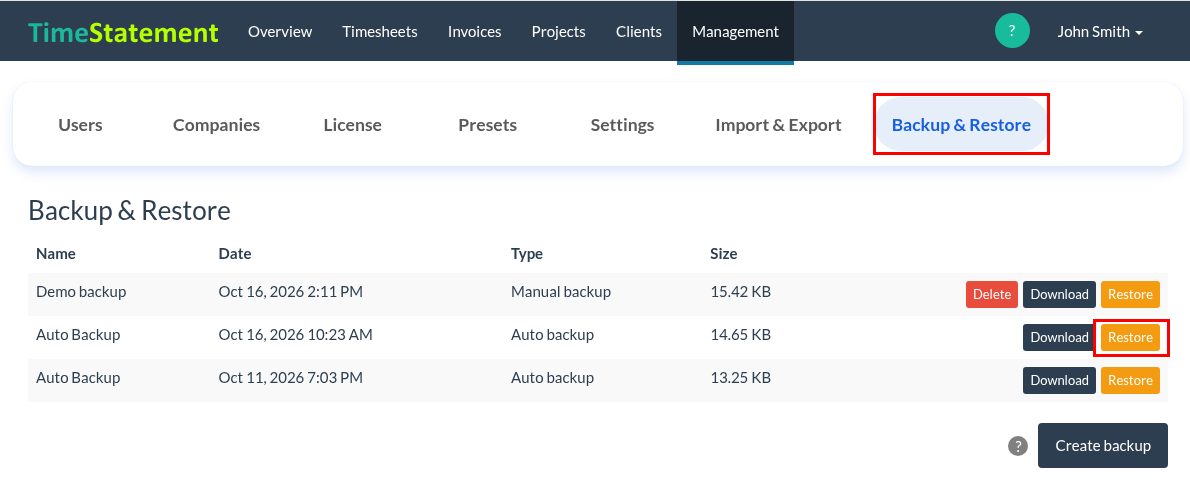Click the 'Manual backup' type cell

click(x=561, y=291)
